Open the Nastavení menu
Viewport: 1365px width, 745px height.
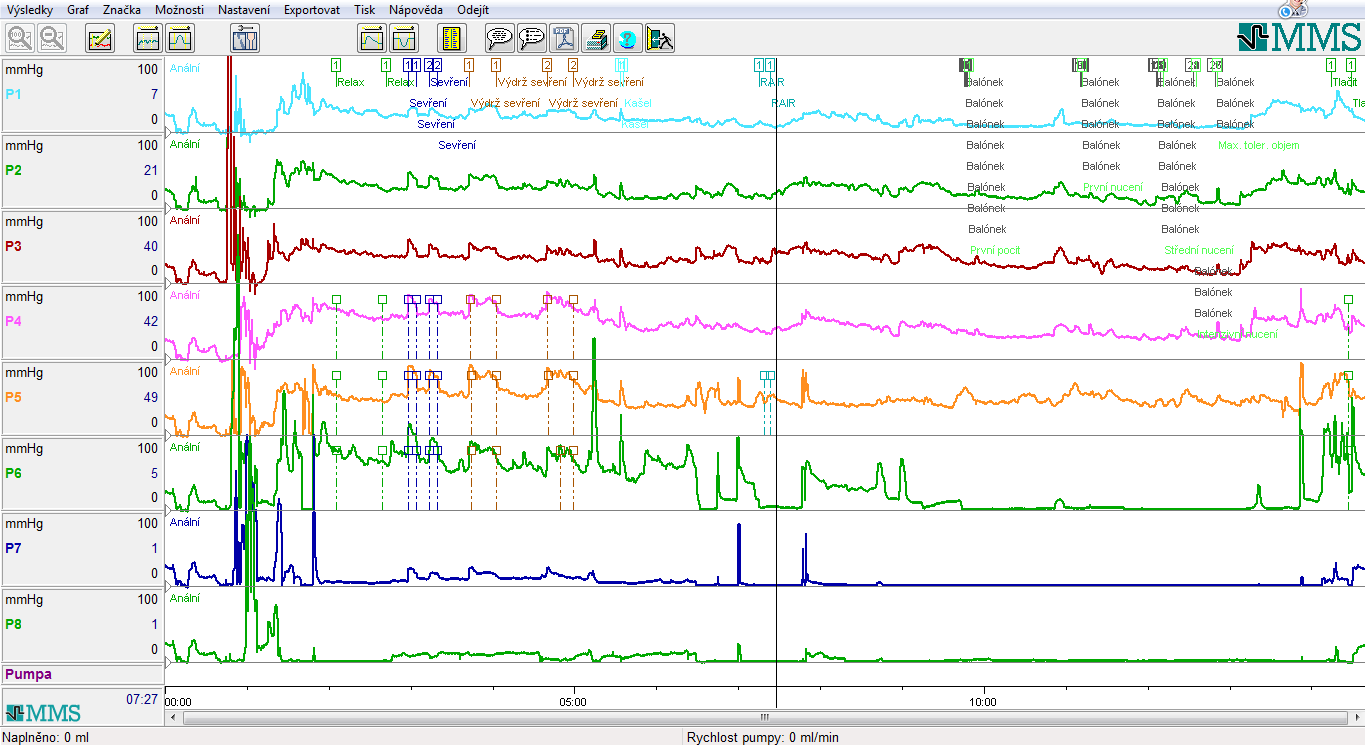pyautogui.click(x=245, y=9)
